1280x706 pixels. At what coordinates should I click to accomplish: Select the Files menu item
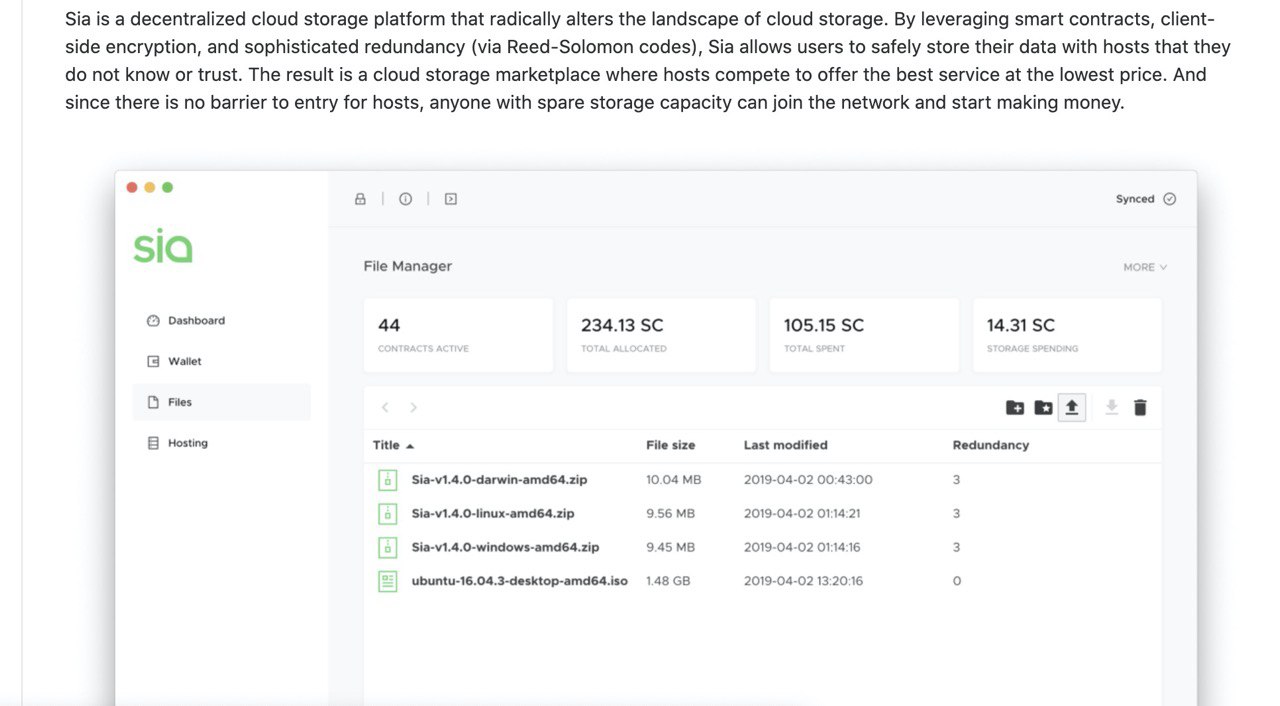click(222, 402)
